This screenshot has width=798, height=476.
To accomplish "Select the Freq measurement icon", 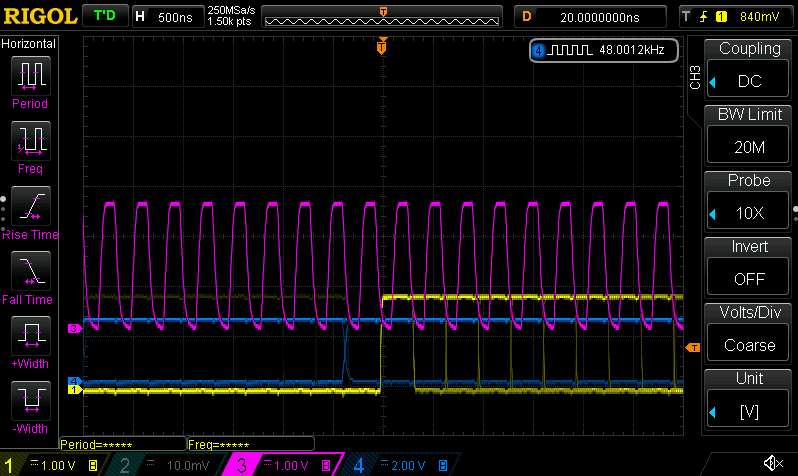I will coord(30,140).
